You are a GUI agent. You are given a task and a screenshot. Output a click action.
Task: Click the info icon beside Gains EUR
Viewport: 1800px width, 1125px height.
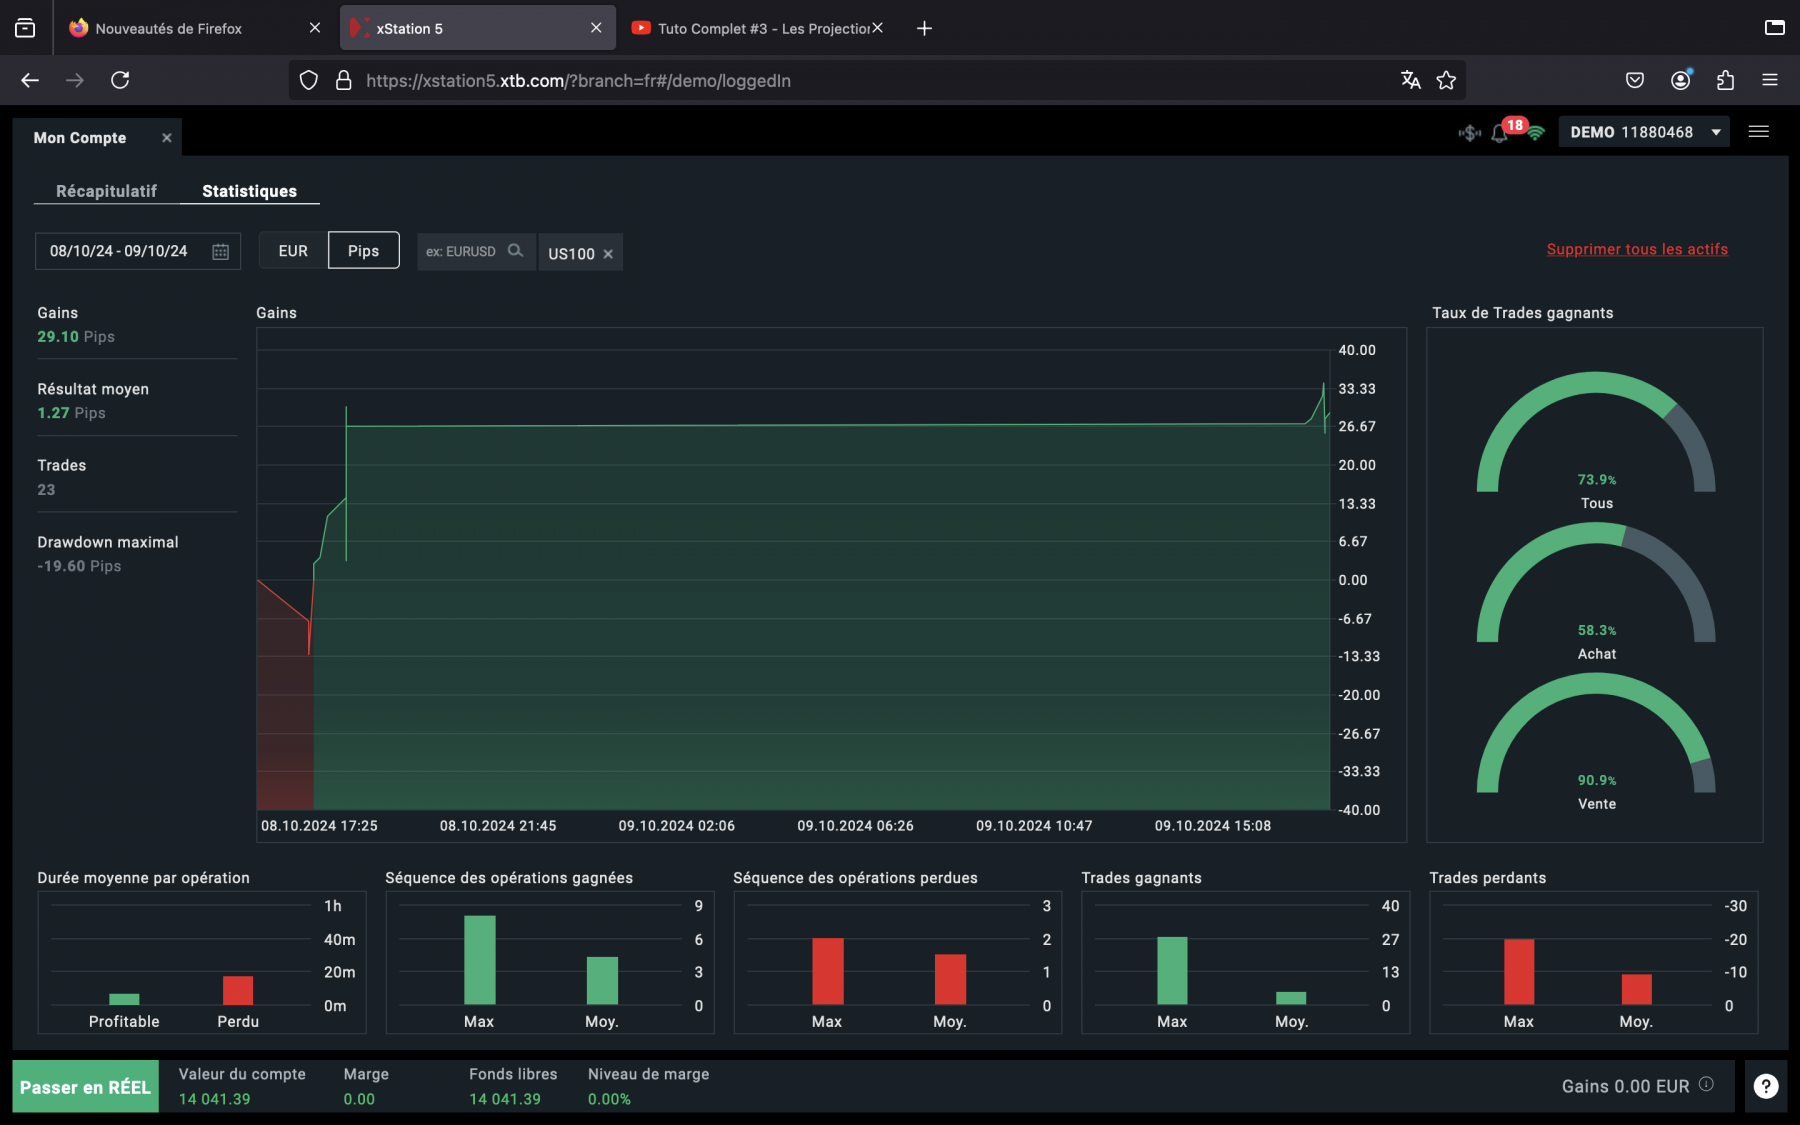tap(1706, 1084)
